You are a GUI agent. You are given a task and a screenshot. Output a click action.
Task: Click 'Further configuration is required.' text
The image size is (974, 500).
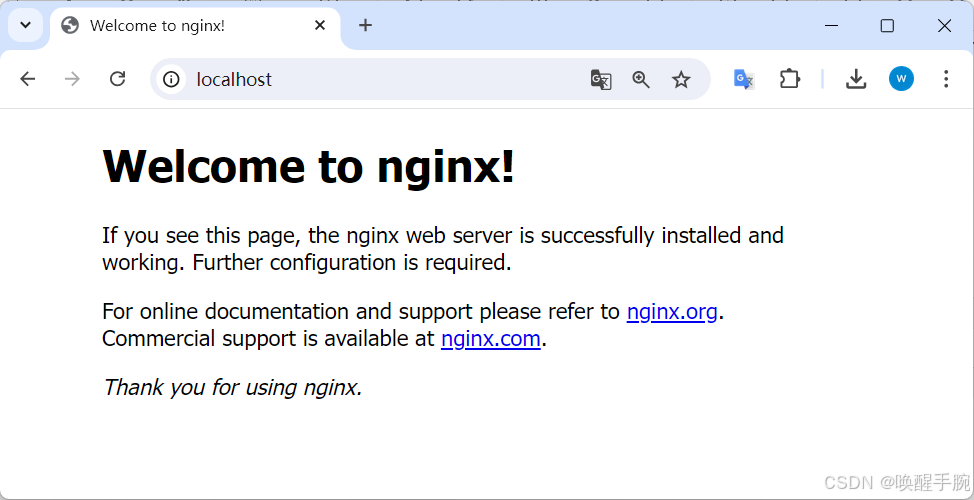pyautogui.click(x=352, y=263)
